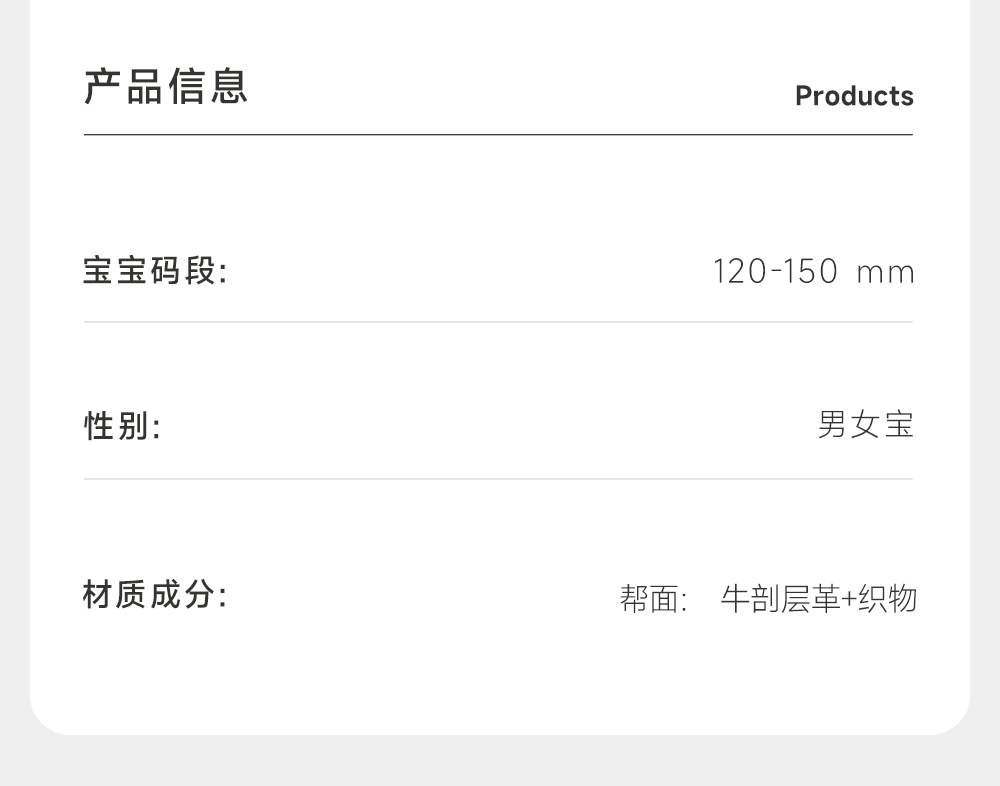Click the 牛剖层革 material text
The height and width of the screenshot is (786, 1000).
point(780,599)
